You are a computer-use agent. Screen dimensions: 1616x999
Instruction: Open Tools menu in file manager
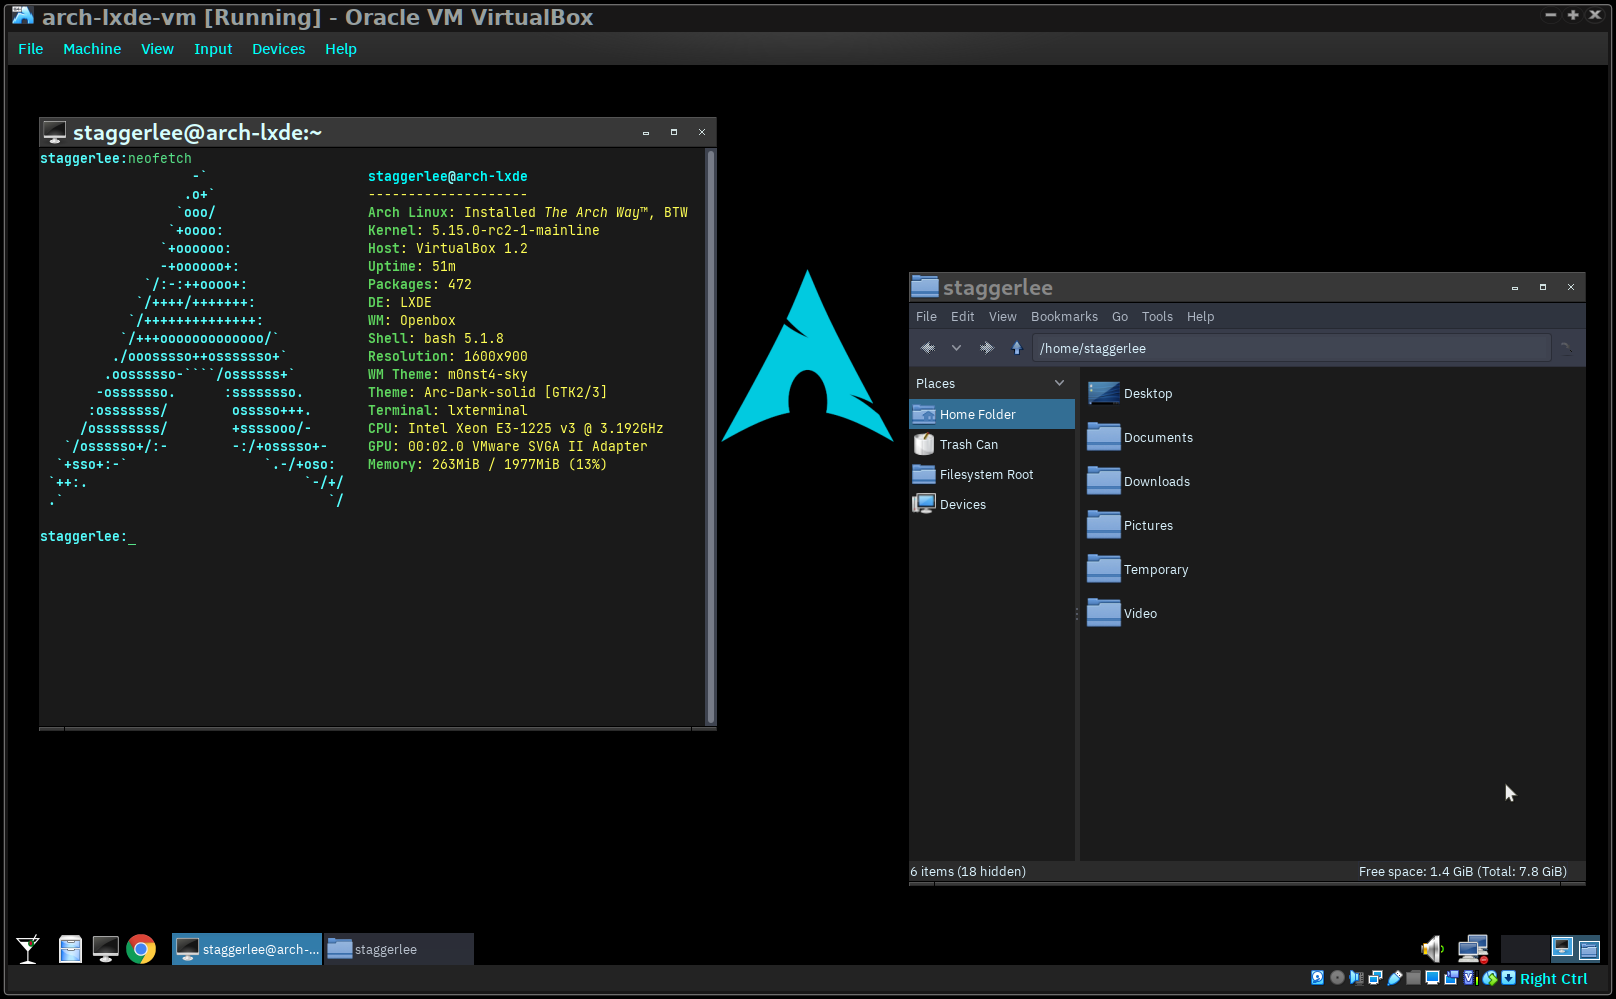tap(1157, 317)
